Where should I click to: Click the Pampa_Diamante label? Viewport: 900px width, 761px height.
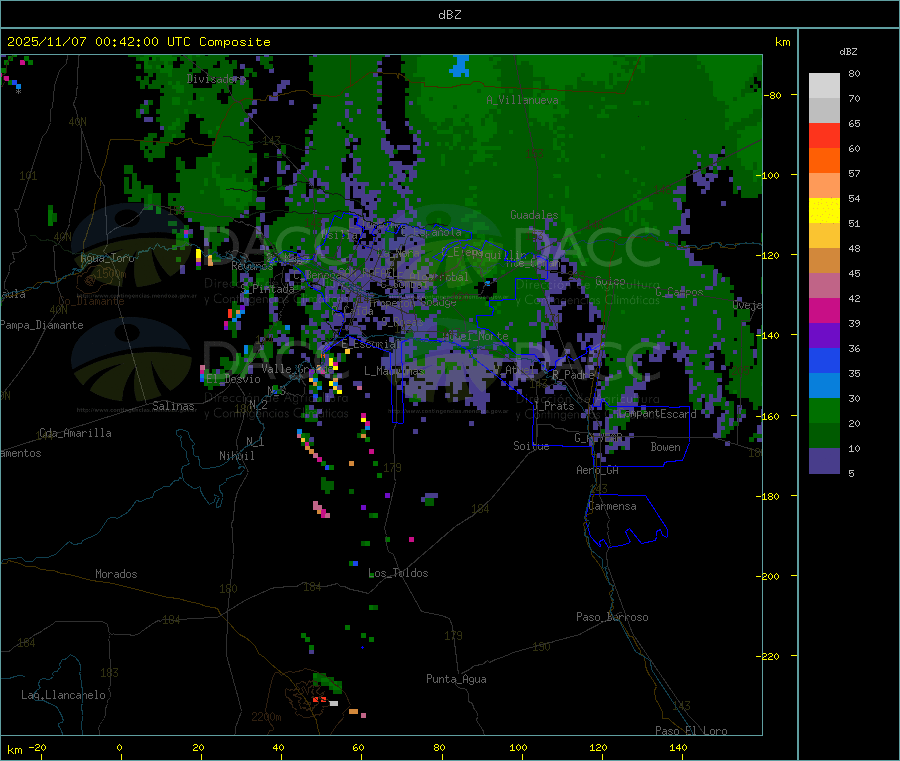pyautogui.click(x=41, y=325)
